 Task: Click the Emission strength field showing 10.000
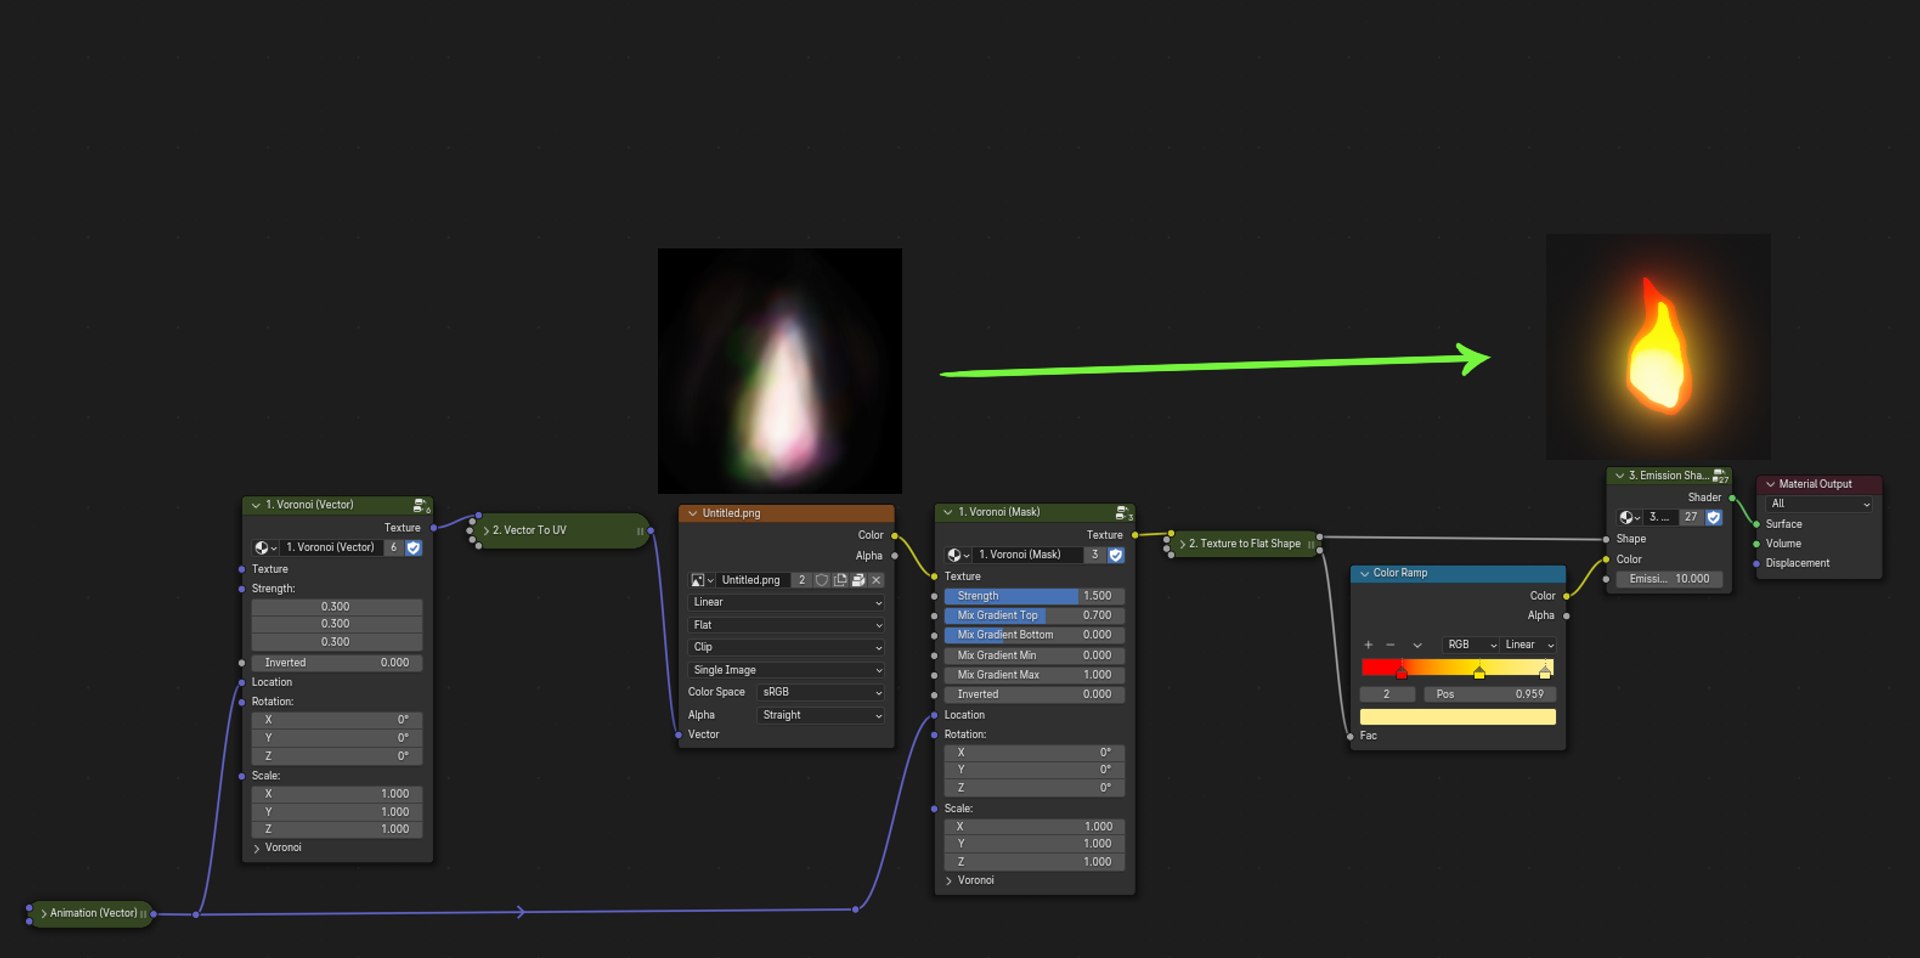1669,579
